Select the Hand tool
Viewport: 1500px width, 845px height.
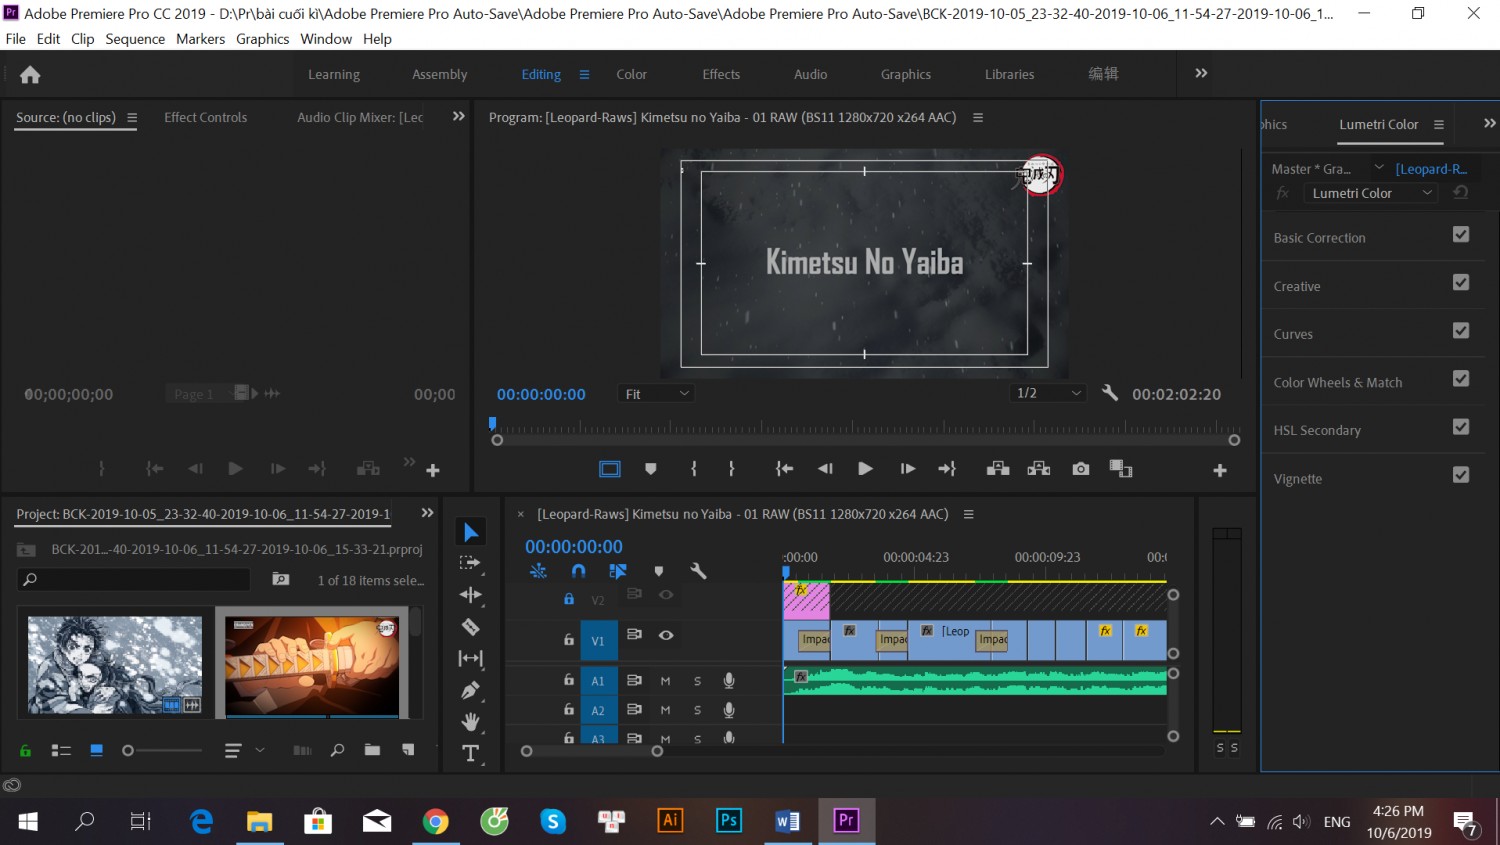[470, 721]
